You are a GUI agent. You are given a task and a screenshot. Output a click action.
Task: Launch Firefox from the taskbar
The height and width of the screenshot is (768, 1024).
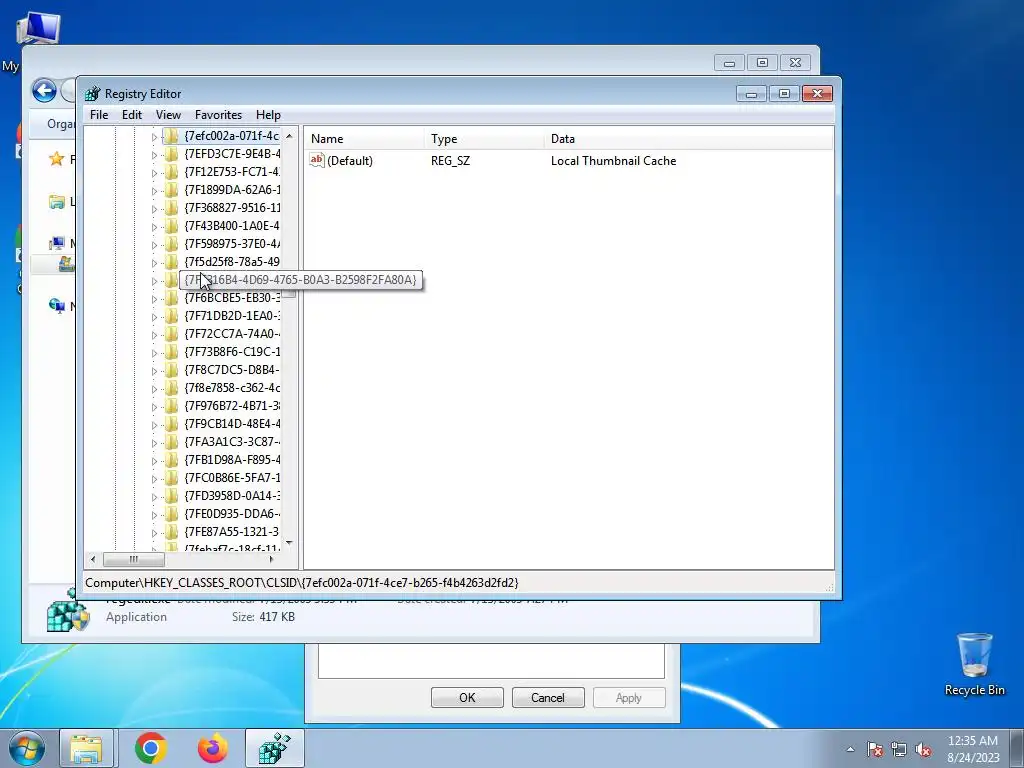(x=213, y=748)
